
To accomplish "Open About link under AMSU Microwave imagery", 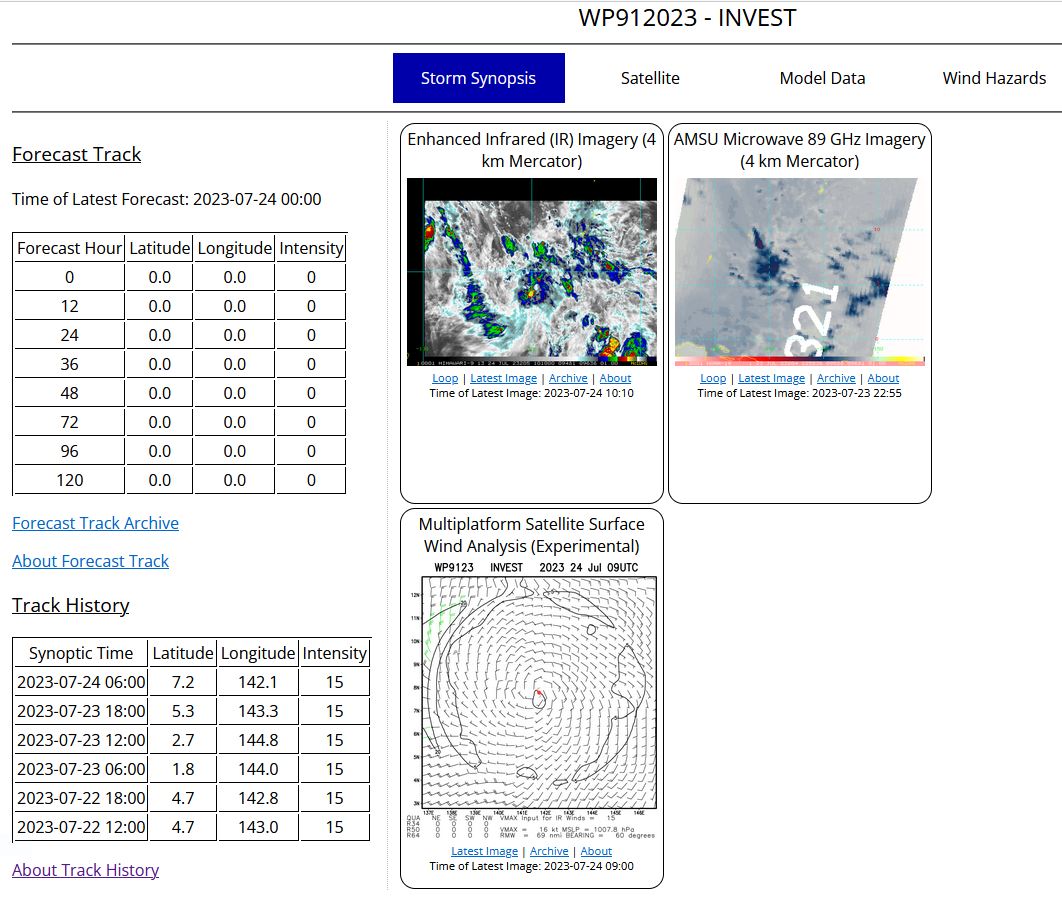I will click(883, 378).
